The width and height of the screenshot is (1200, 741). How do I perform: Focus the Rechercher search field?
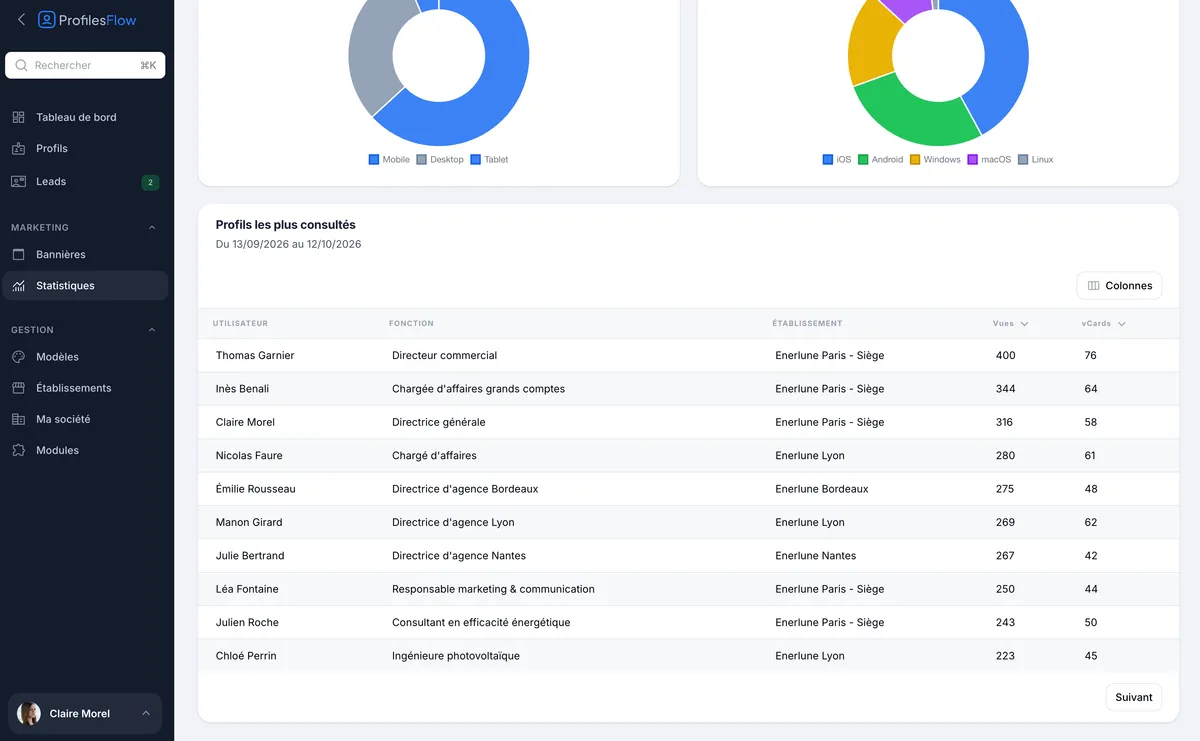pyautogui.click(x=85, y=65)
